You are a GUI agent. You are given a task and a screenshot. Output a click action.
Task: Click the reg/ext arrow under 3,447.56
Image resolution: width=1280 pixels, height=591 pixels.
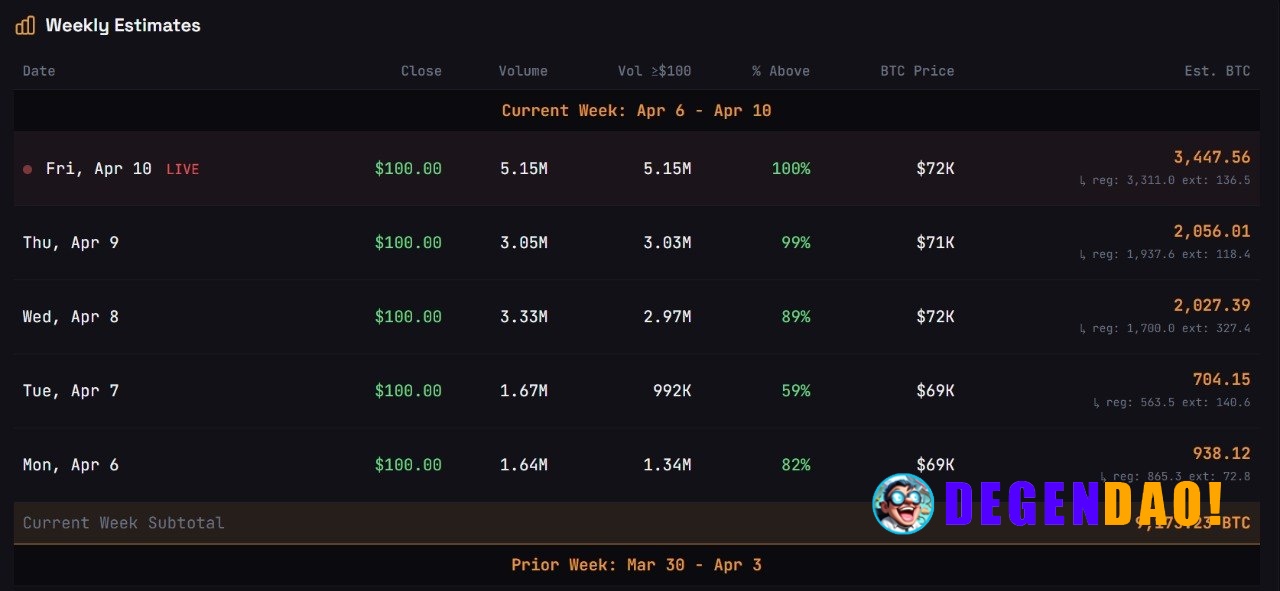point(1083,182)
